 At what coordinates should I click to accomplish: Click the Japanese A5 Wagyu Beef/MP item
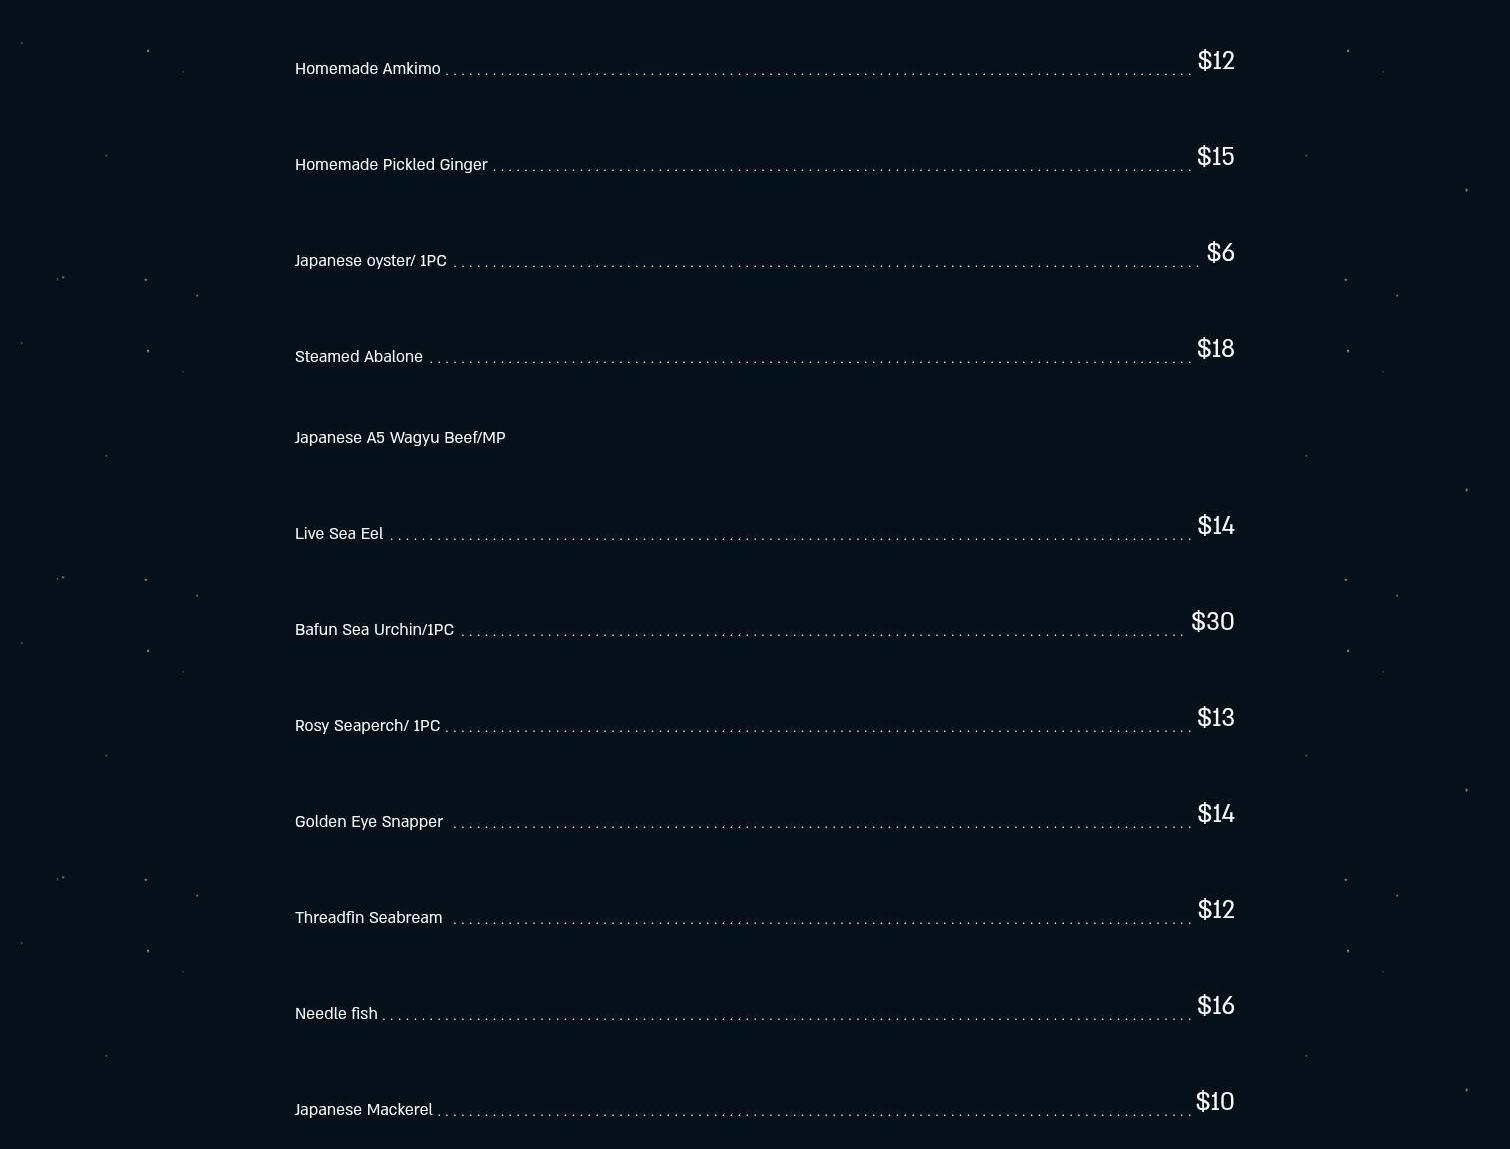click(x=400, y=438)
